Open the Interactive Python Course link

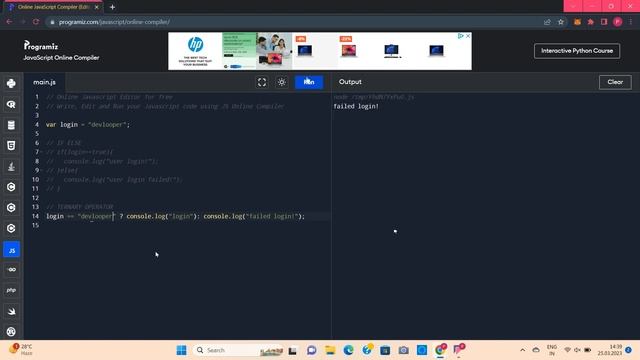[x=577, y=51]
